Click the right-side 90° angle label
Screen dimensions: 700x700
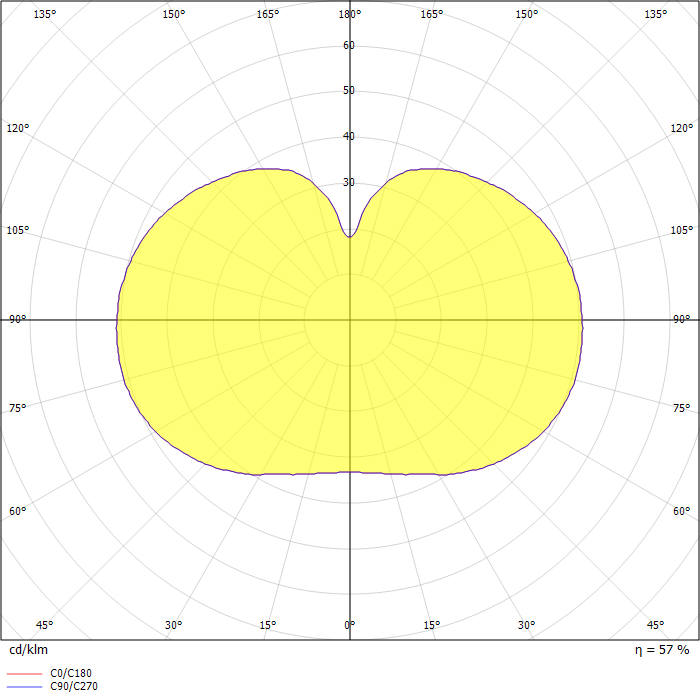pyautogui.click(x=682, y=319)
